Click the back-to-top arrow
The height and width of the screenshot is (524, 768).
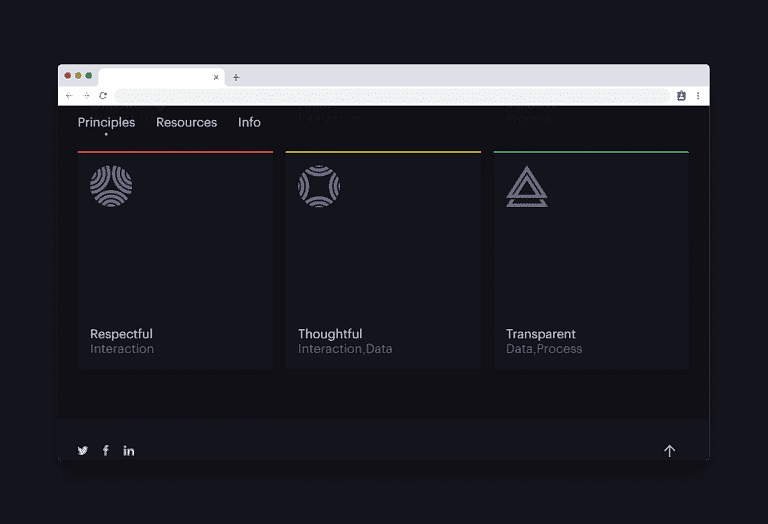pyautogui.click(x=669, y=451)
